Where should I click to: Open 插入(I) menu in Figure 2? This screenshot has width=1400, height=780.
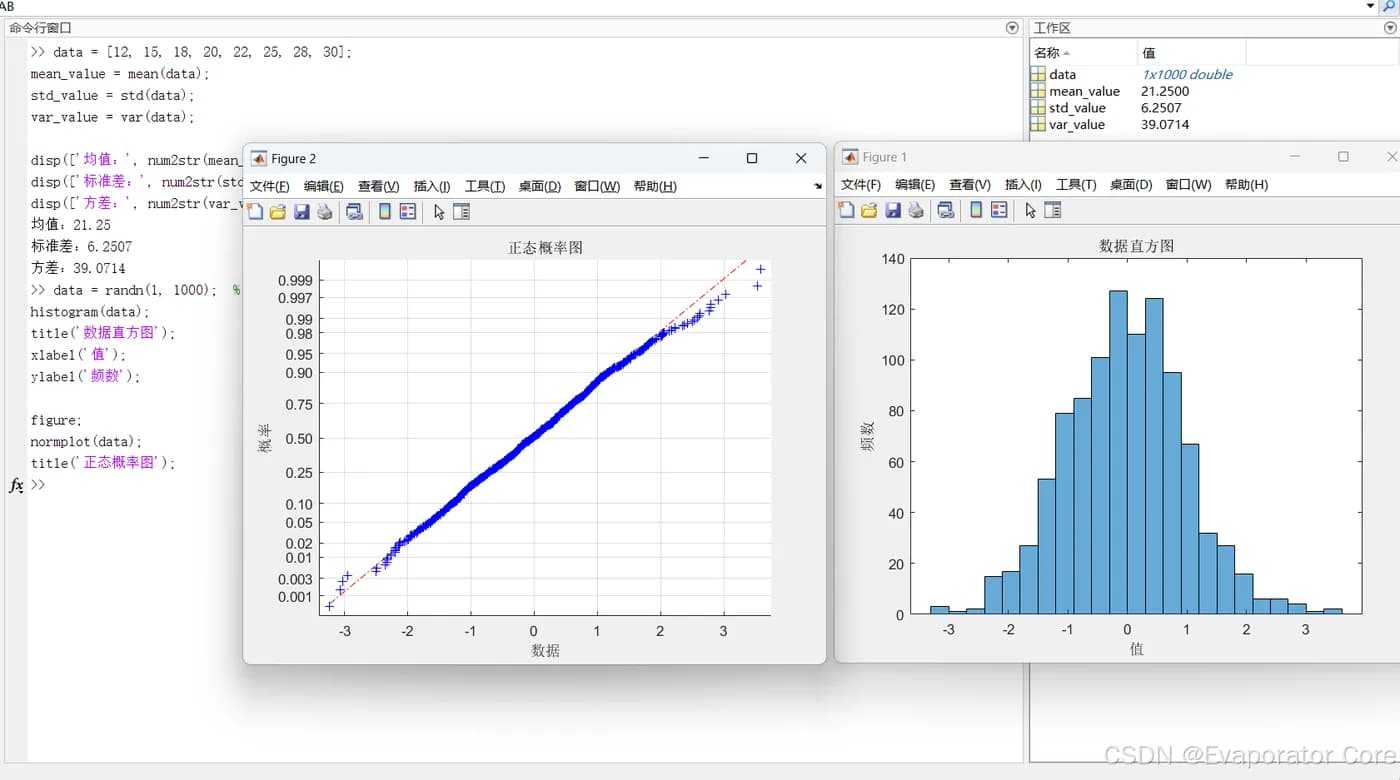pos(432,186)
